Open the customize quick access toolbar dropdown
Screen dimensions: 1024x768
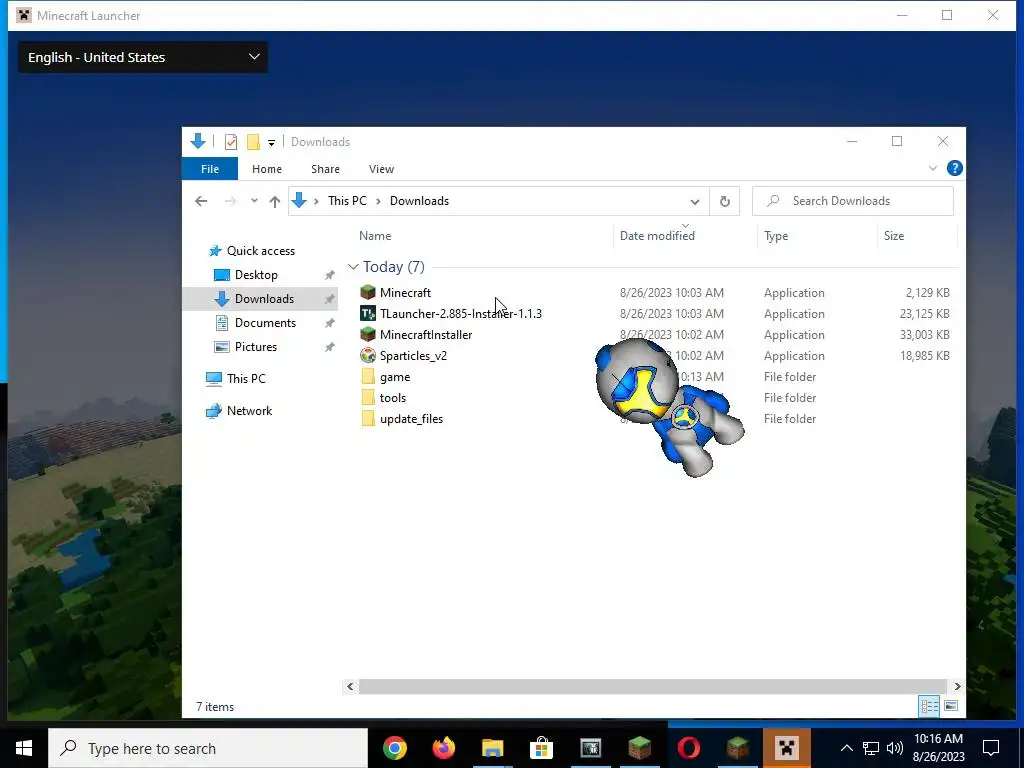coord(271,142)
